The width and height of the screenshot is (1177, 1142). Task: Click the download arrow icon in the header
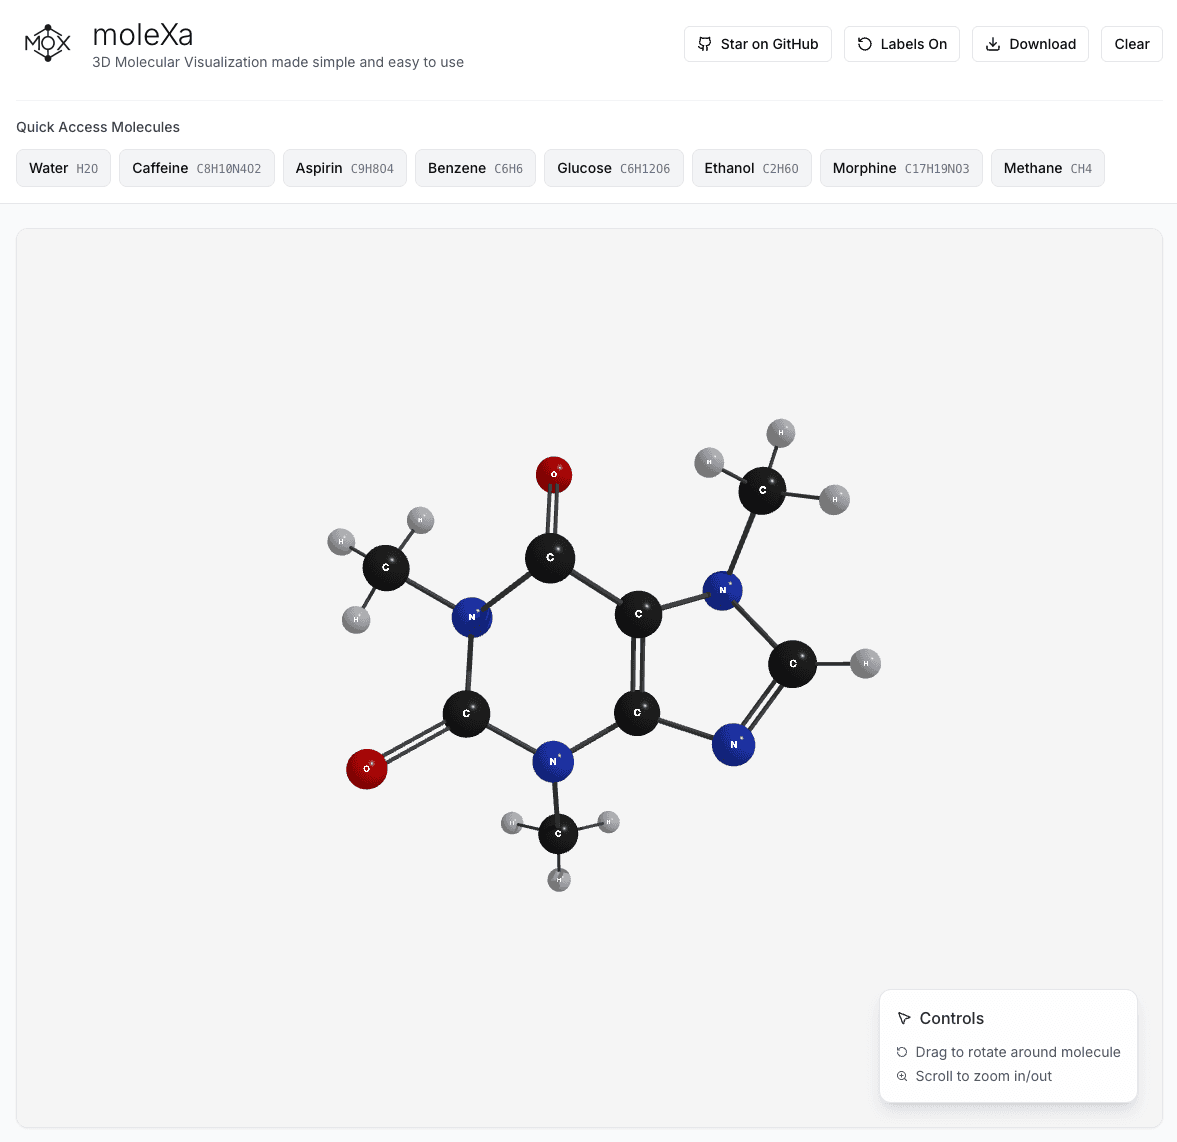pos(992,44)
